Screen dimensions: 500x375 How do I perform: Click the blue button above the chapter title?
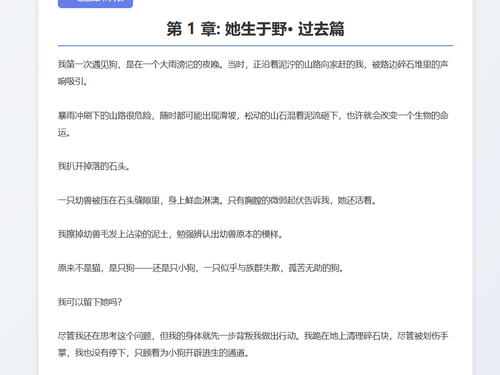tap(95, 3)
